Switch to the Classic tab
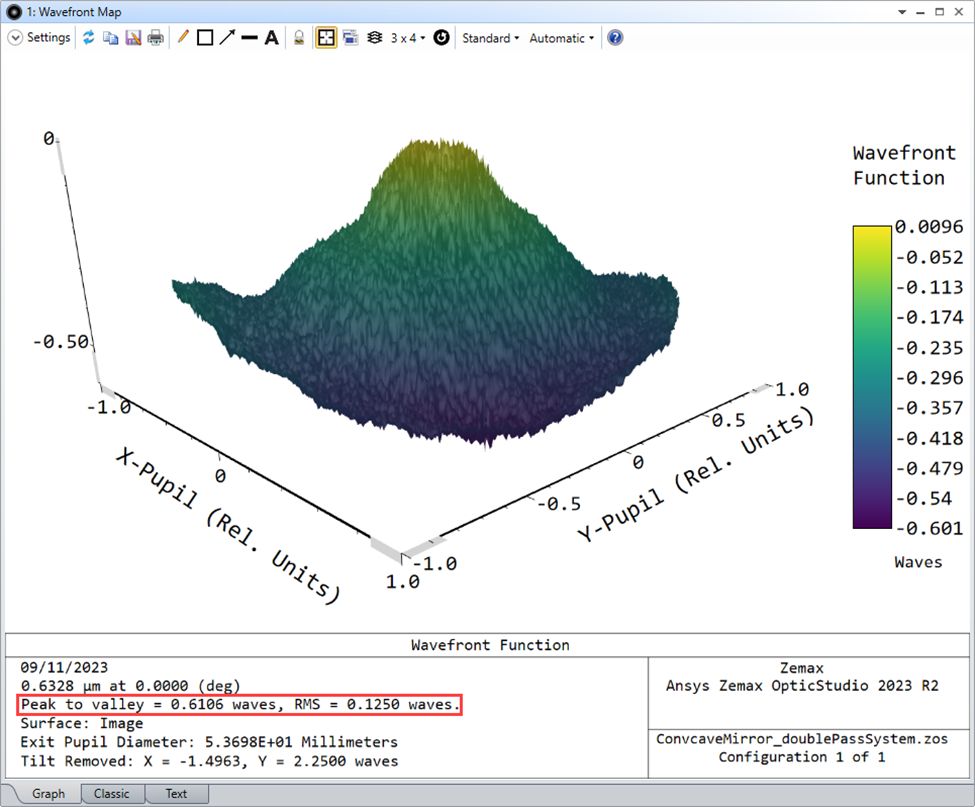The image size is (975, 807). pyautogui.click(x=112, y=794)
